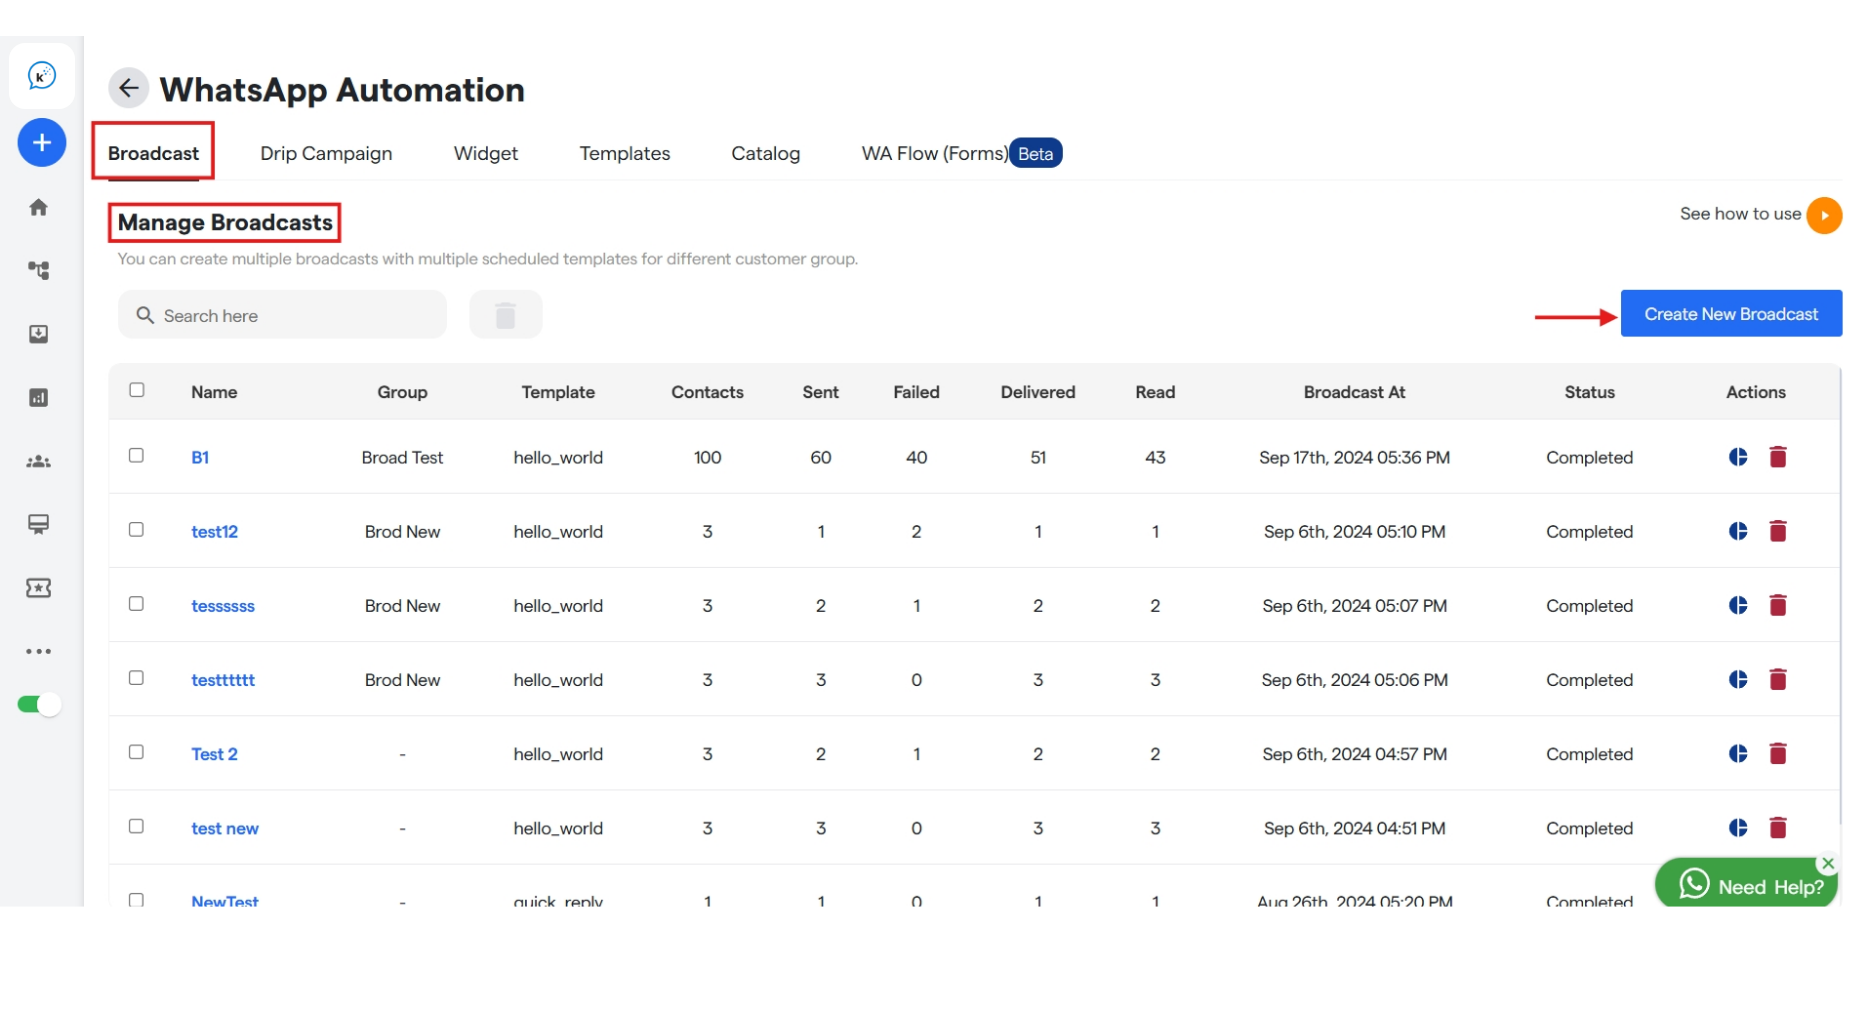Viewport: 1866px width, 1020px height.
Task: Click Sep 17th, 2024 05:36 PM cell
Action: pos(1354,457)
